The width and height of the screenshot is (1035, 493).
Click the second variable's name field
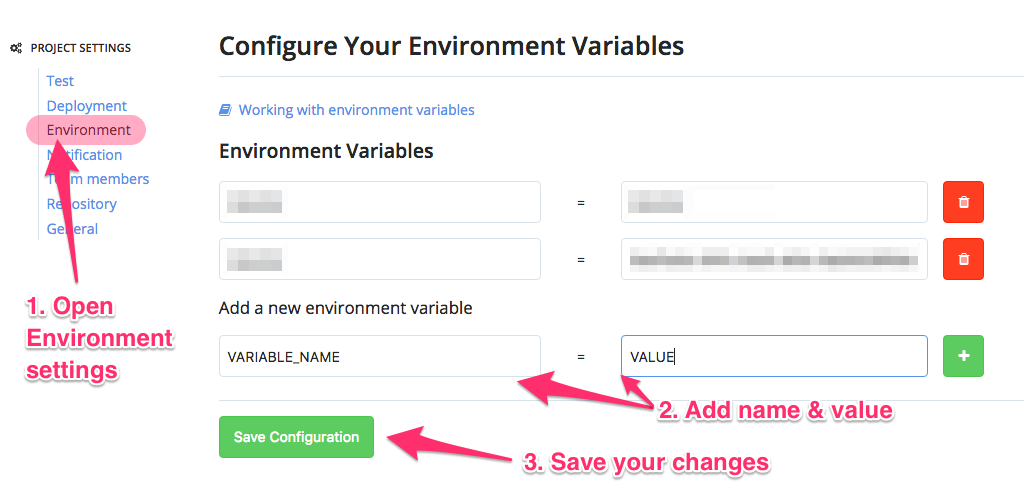380,259
